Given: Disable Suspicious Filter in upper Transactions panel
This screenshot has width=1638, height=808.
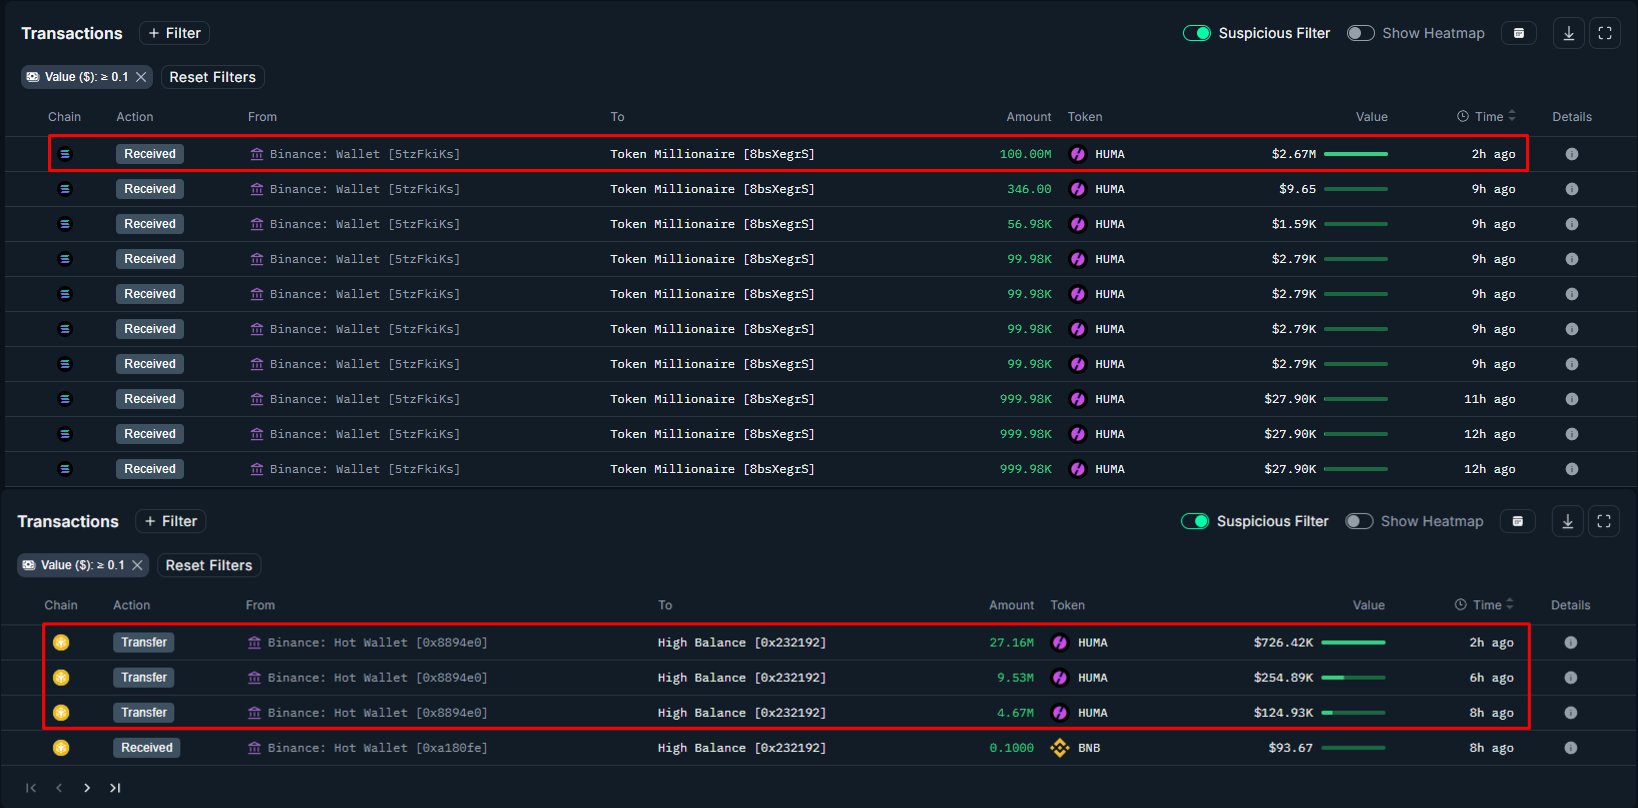Looking at the screenshot, I should tap(1197, 33).
